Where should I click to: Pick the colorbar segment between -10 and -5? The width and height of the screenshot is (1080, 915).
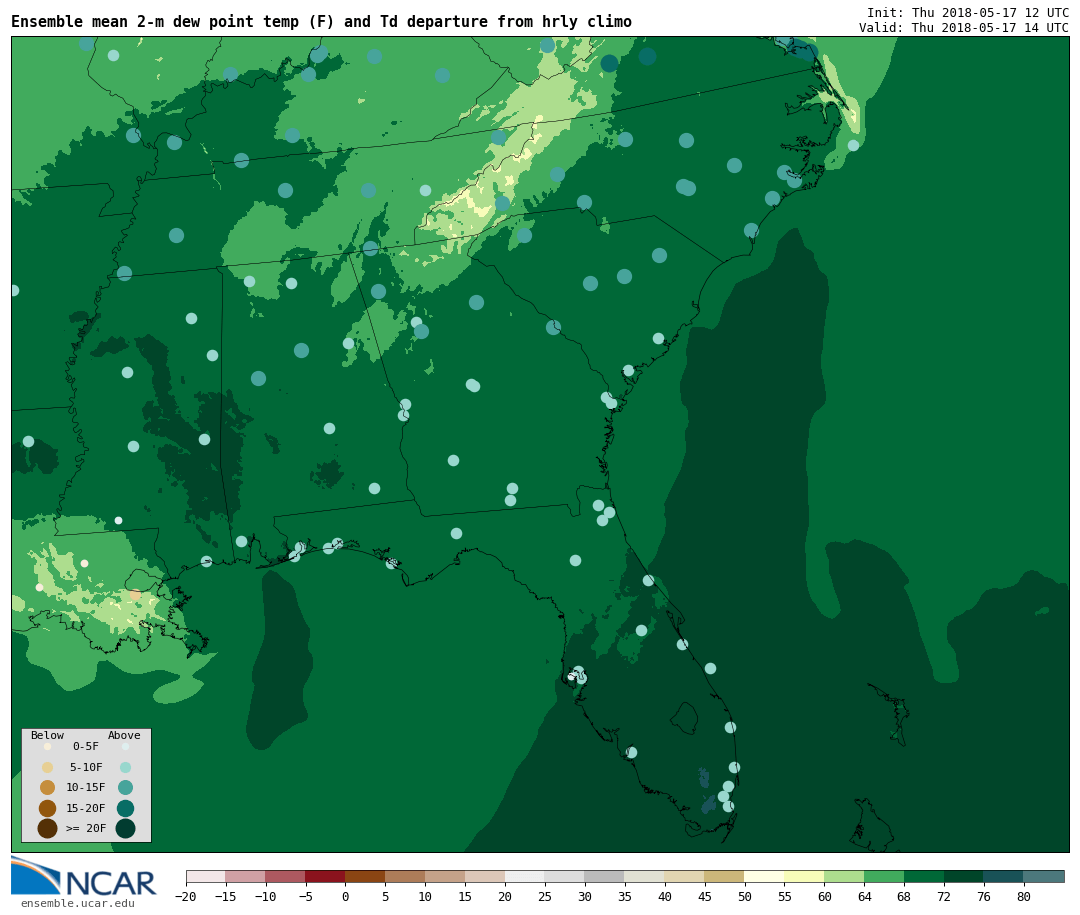click(x=286, y=876)
